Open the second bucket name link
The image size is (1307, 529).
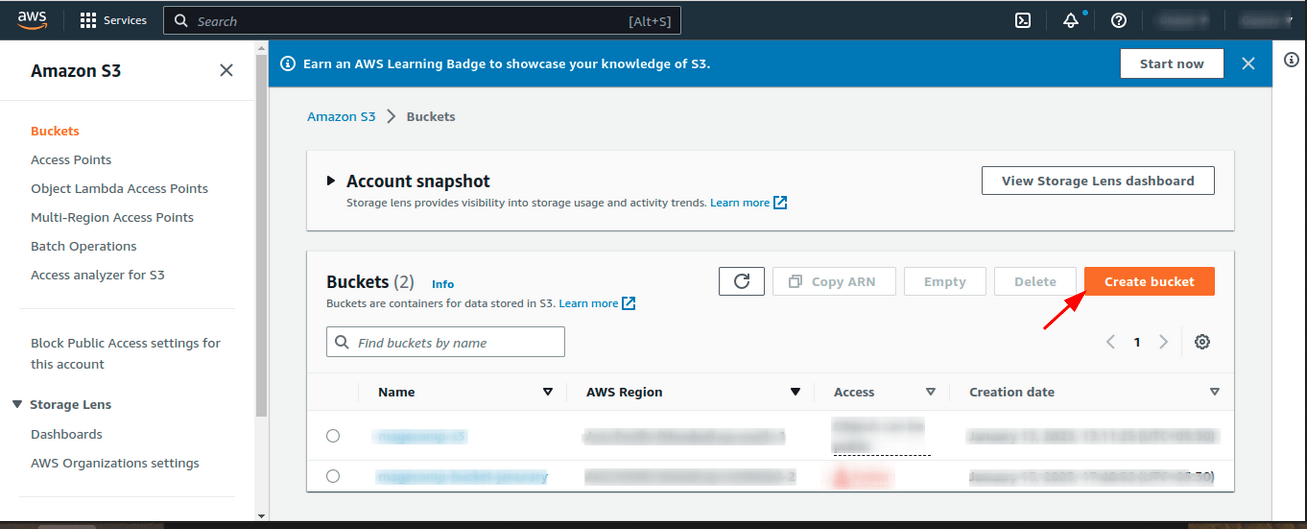click(461, 476)
